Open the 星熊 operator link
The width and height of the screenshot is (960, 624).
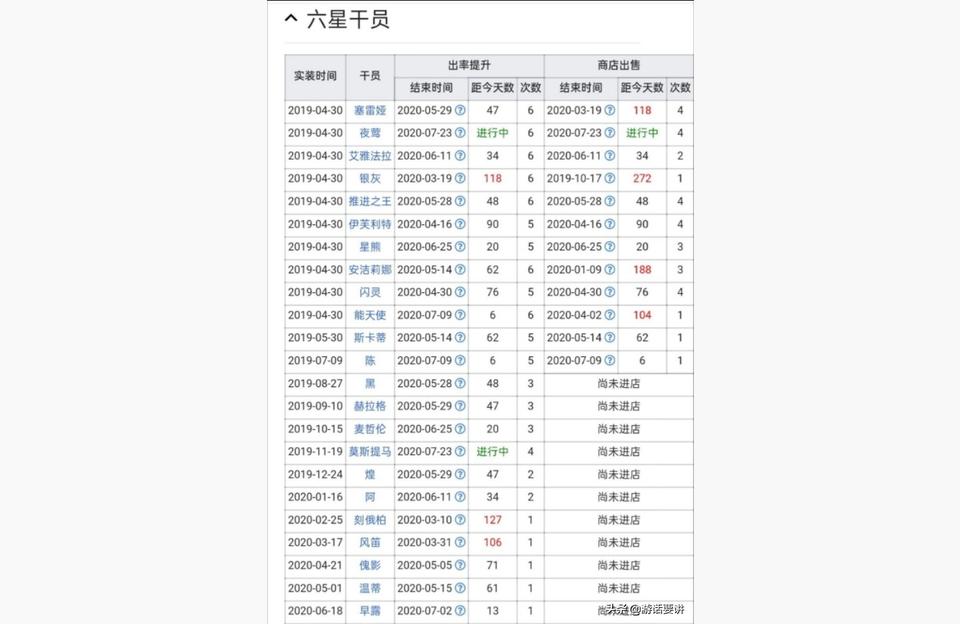[x=370, y=247]
